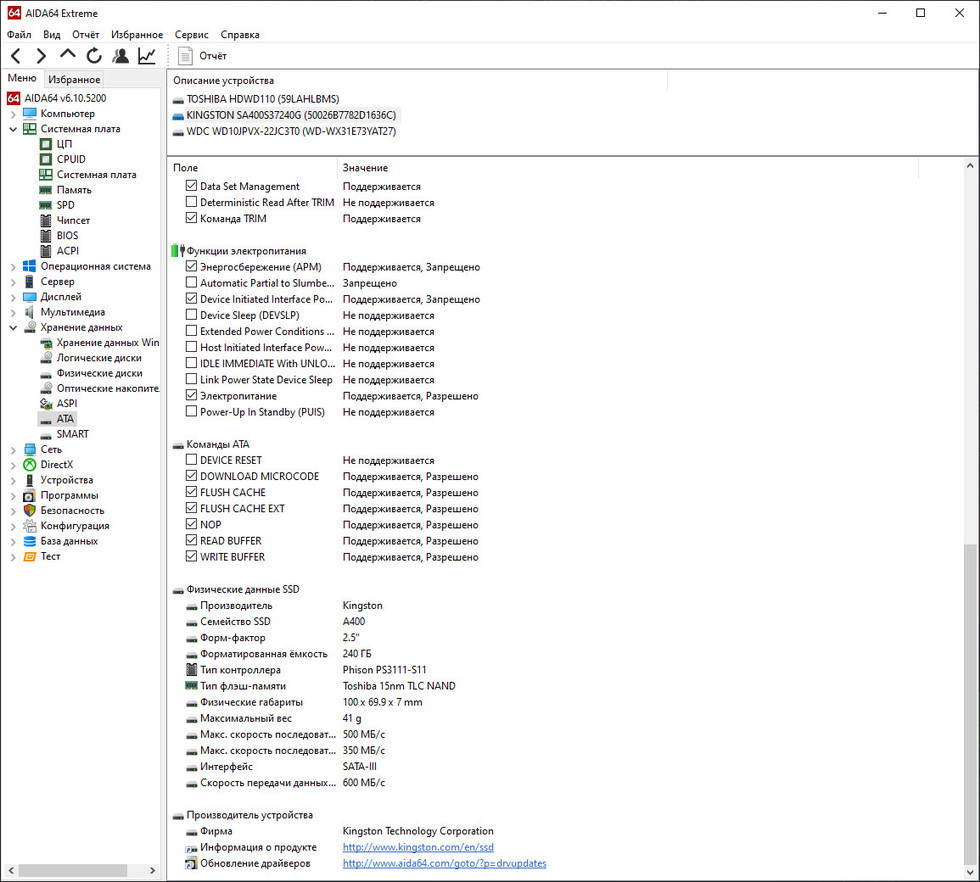This screenshot has height=882, width=980.
Task: Switch to the Избранное tab
Action: click(x=74, y=79)
